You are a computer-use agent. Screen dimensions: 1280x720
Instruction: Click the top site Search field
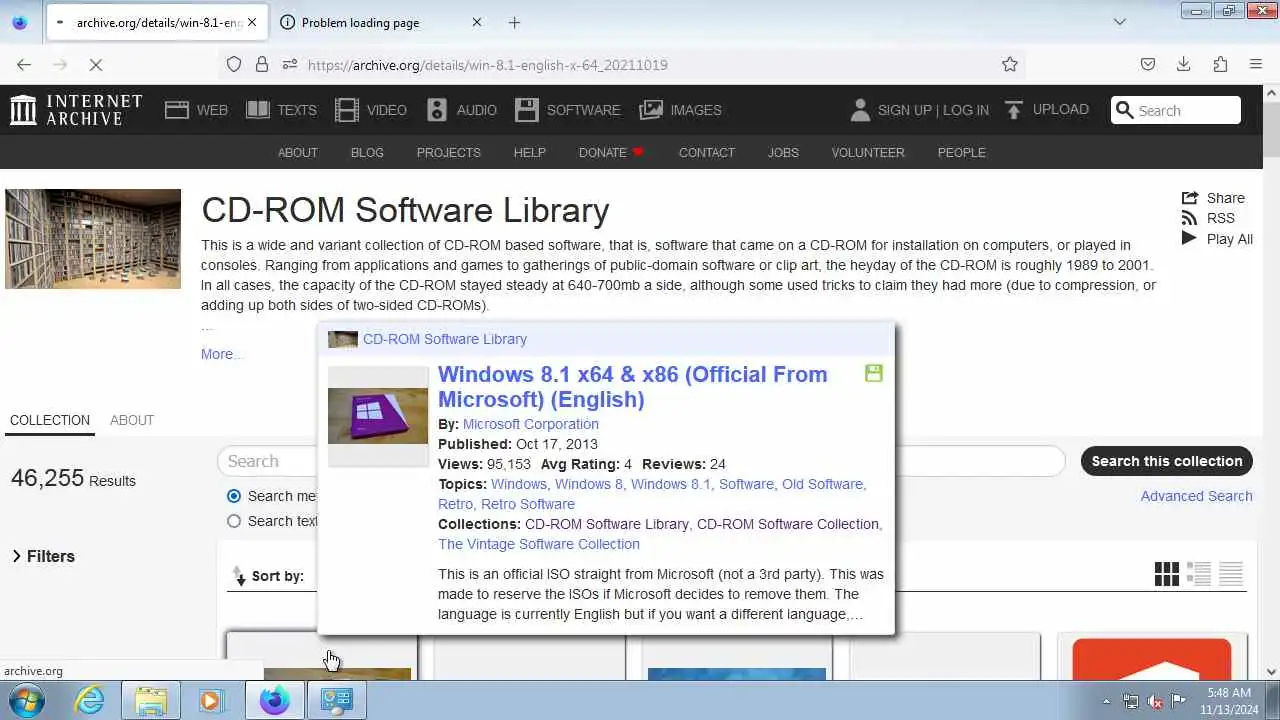point(1176,110)
